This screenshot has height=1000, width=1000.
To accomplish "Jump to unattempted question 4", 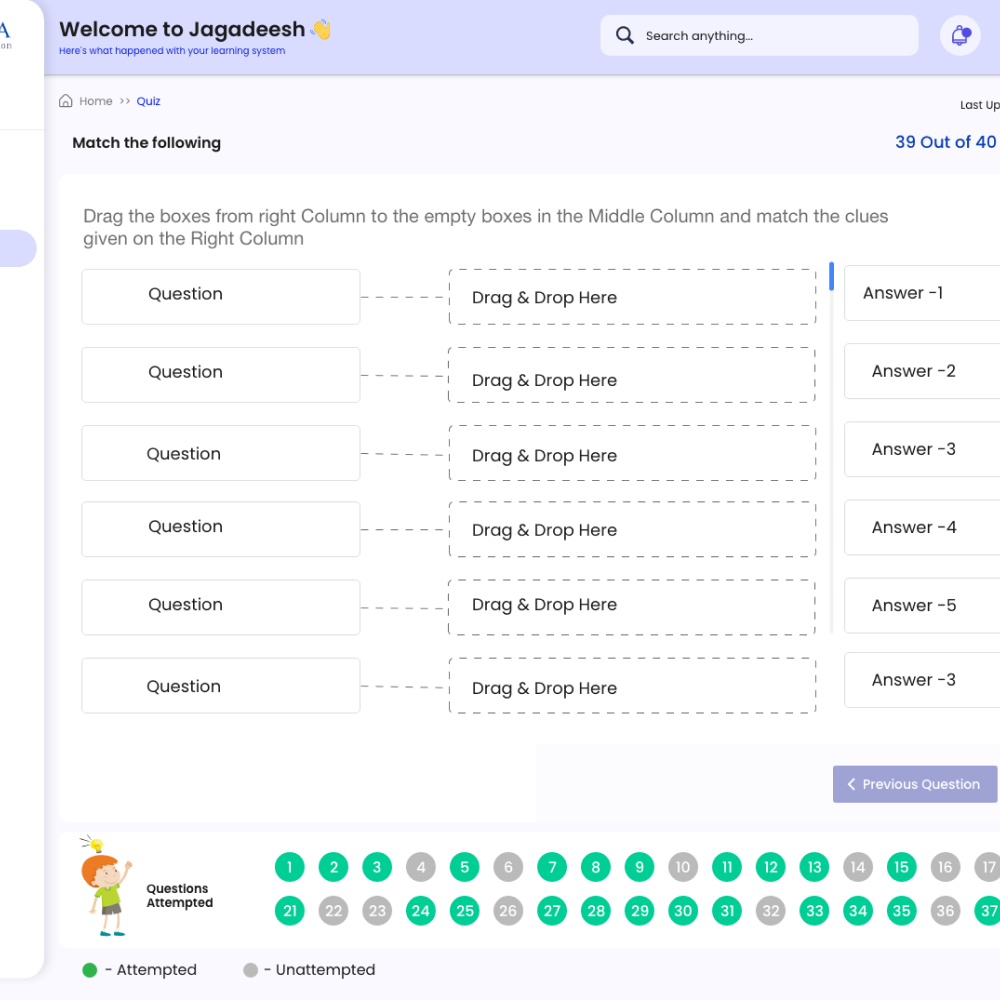I will coord(421,867).
